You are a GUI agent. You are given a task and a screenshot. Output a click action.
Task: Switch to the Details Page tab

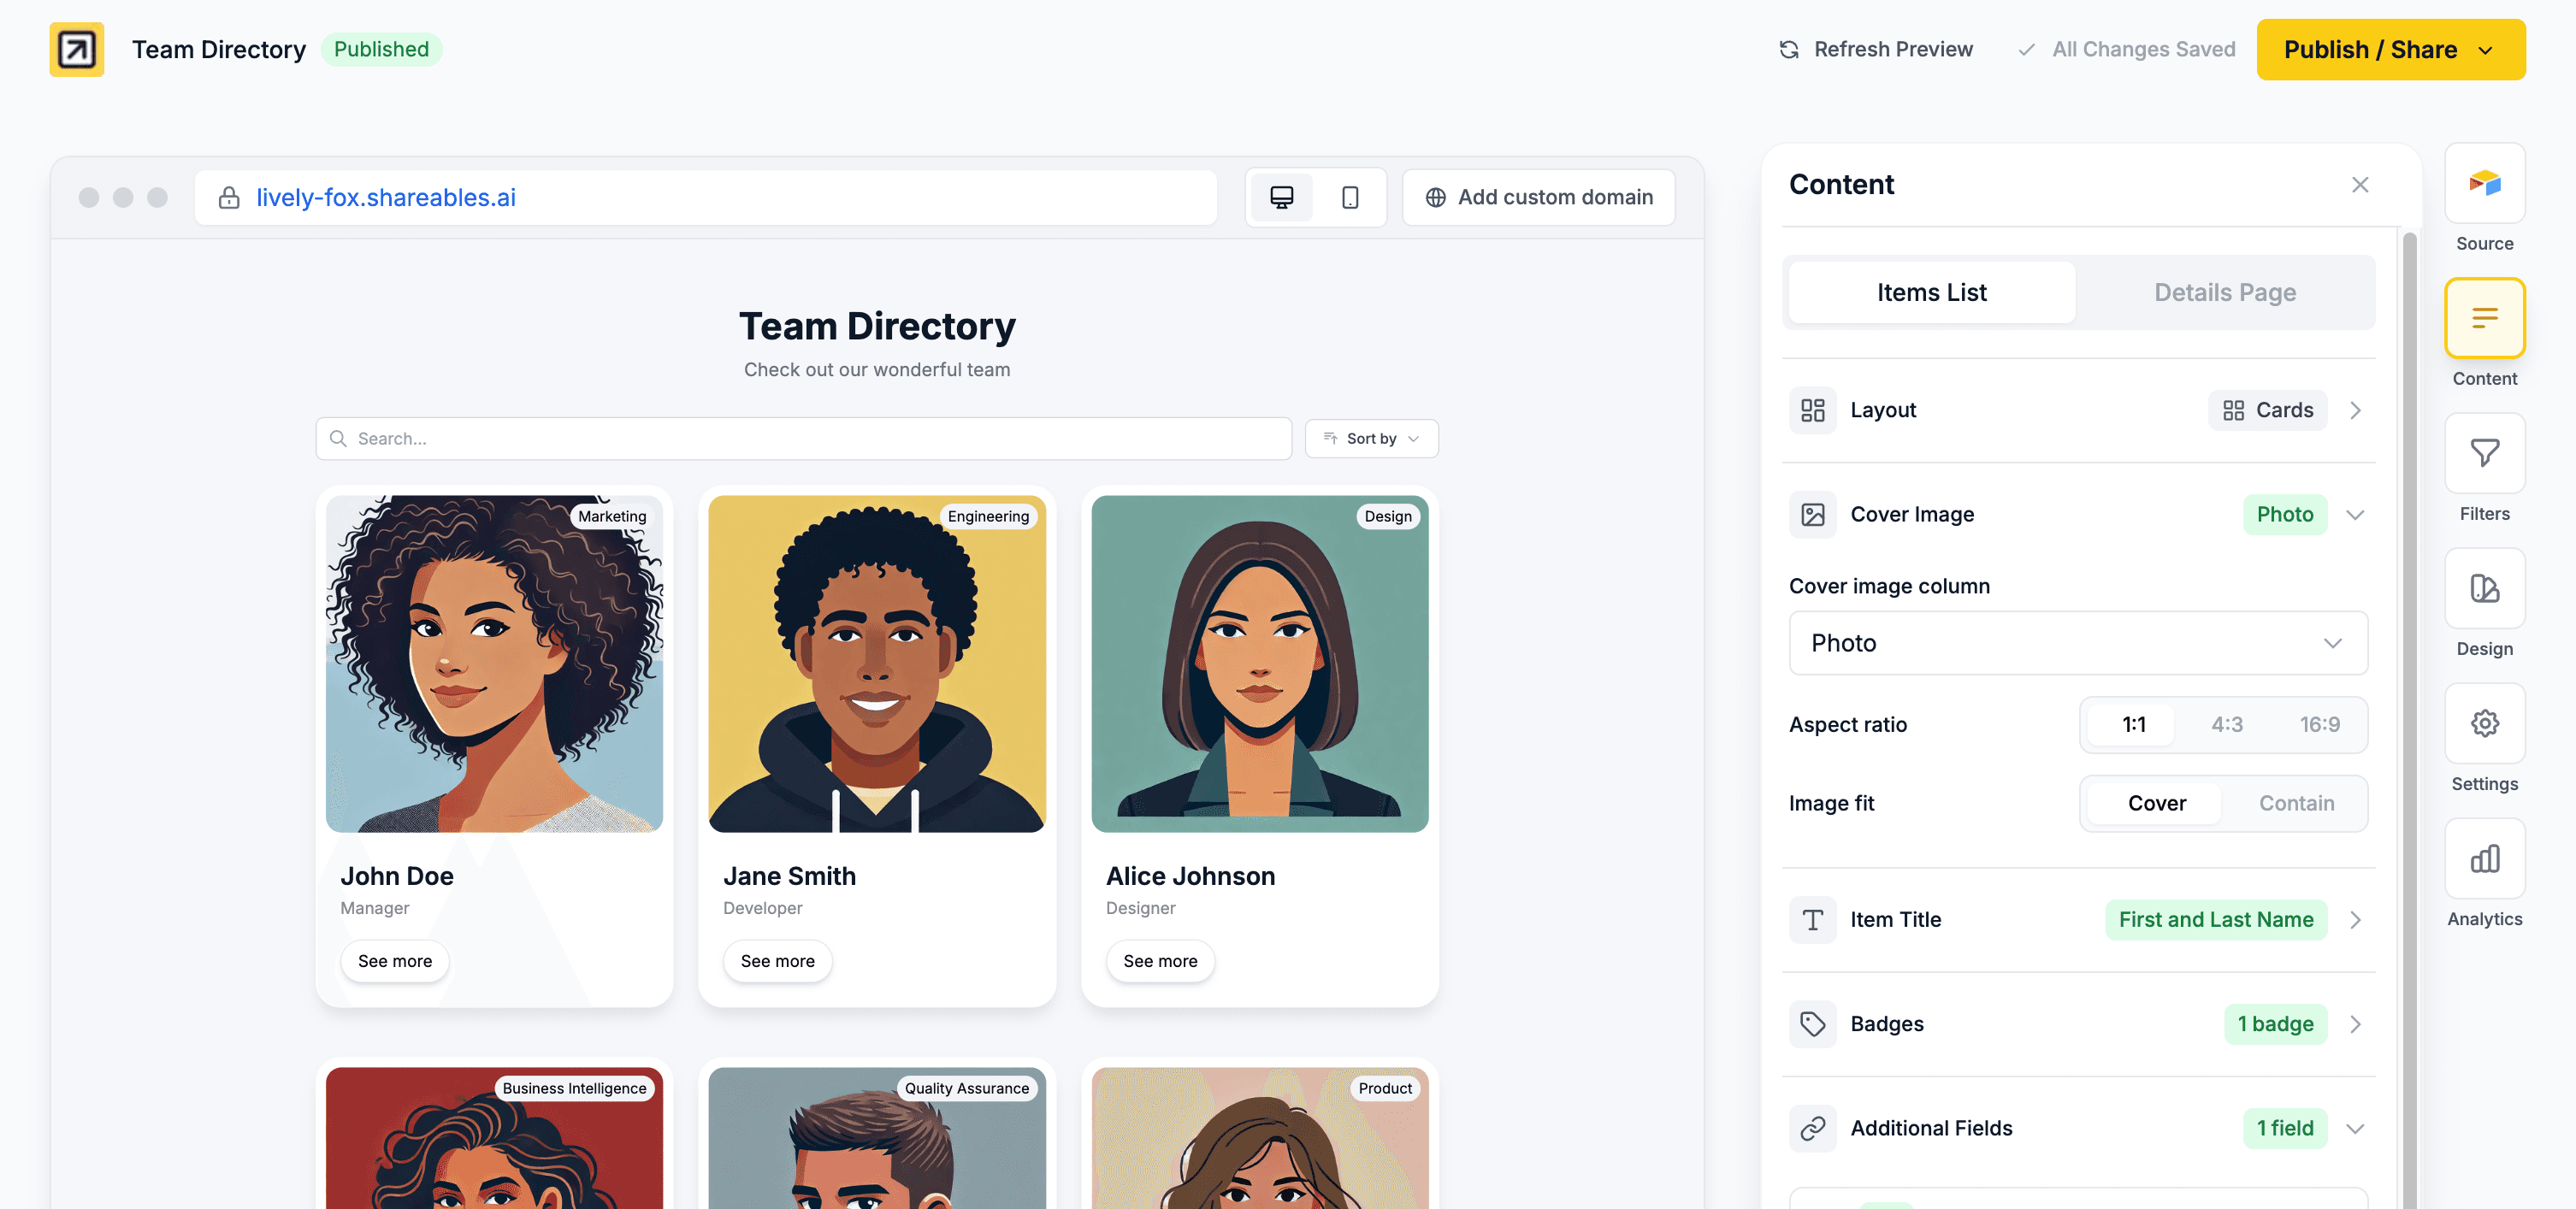2224,292
